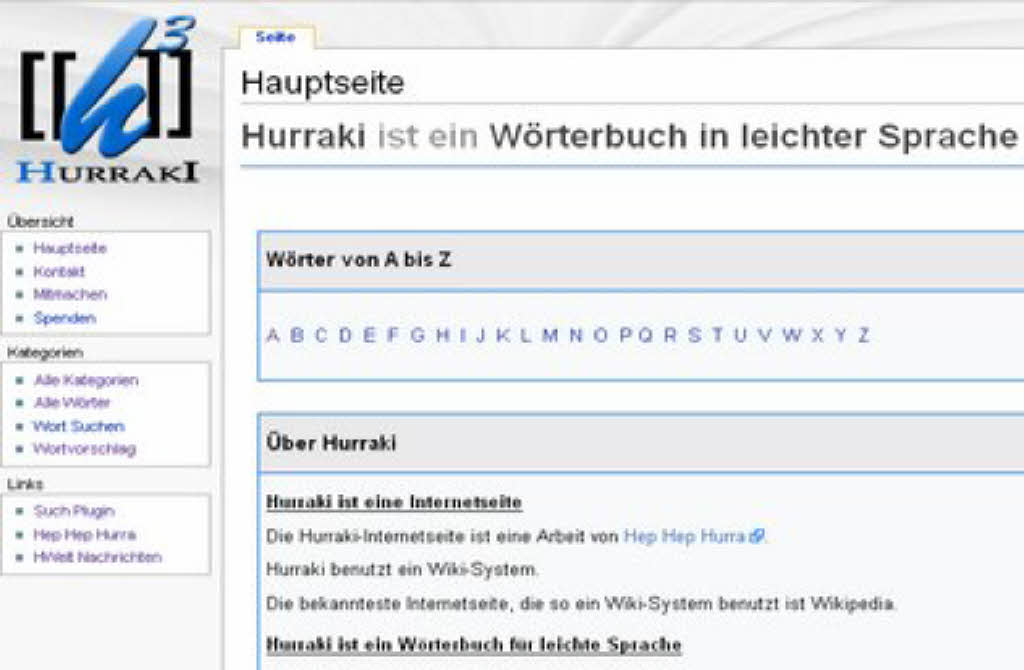This screenshot has width=1024, height=670.
Task: Select the Alle Wörter link
Action: 72,402
